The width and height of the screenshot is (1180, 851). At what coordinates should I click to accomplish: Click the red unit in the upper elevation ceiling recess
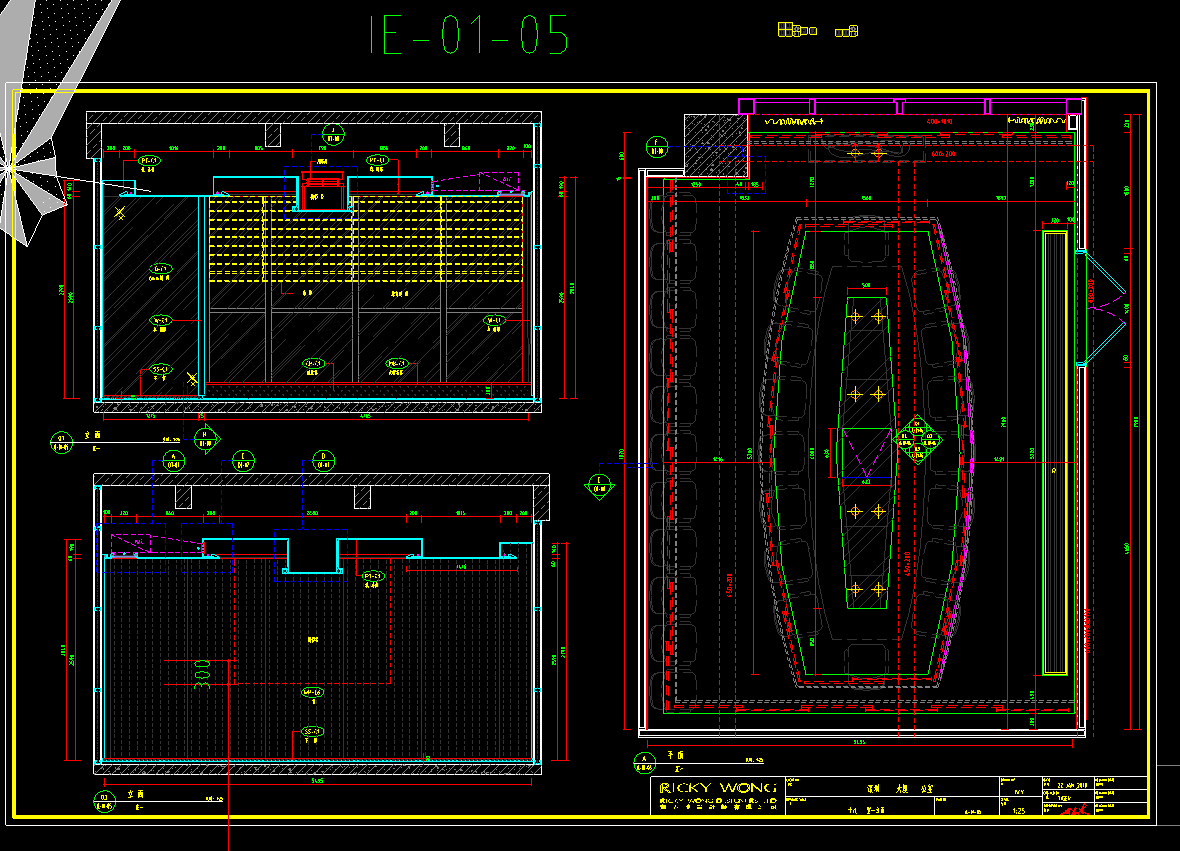coord(320,181)
